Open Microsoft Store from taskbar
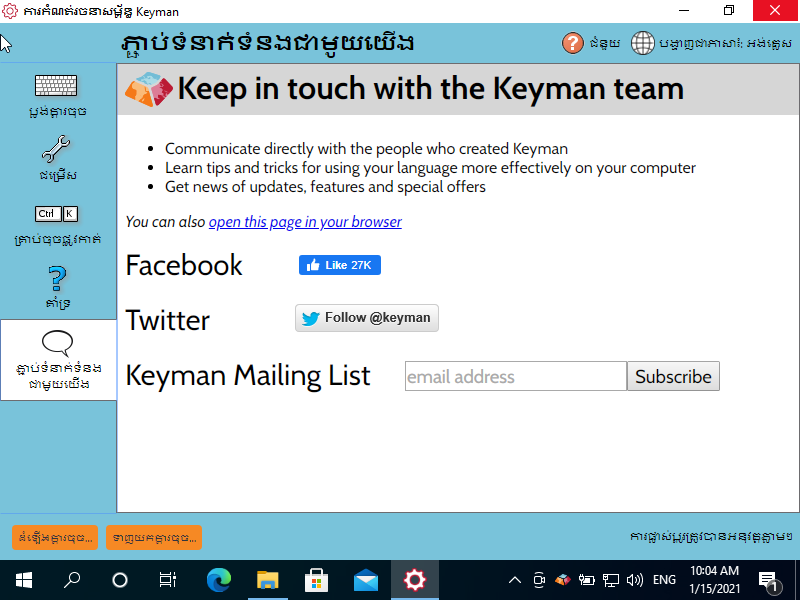 (316, 580)
